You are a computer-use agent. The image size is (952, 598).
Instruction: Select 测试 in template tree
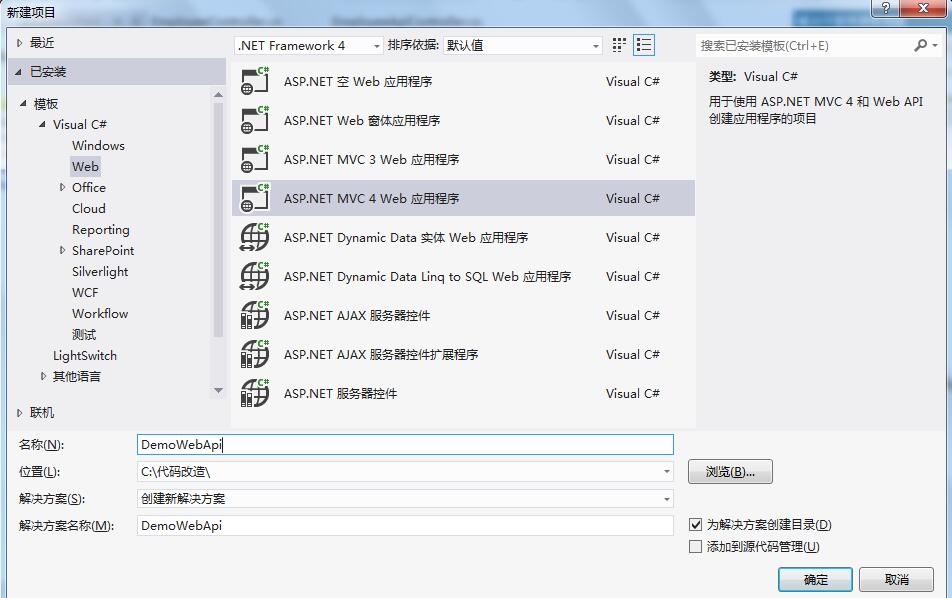[x=84, y=335]
